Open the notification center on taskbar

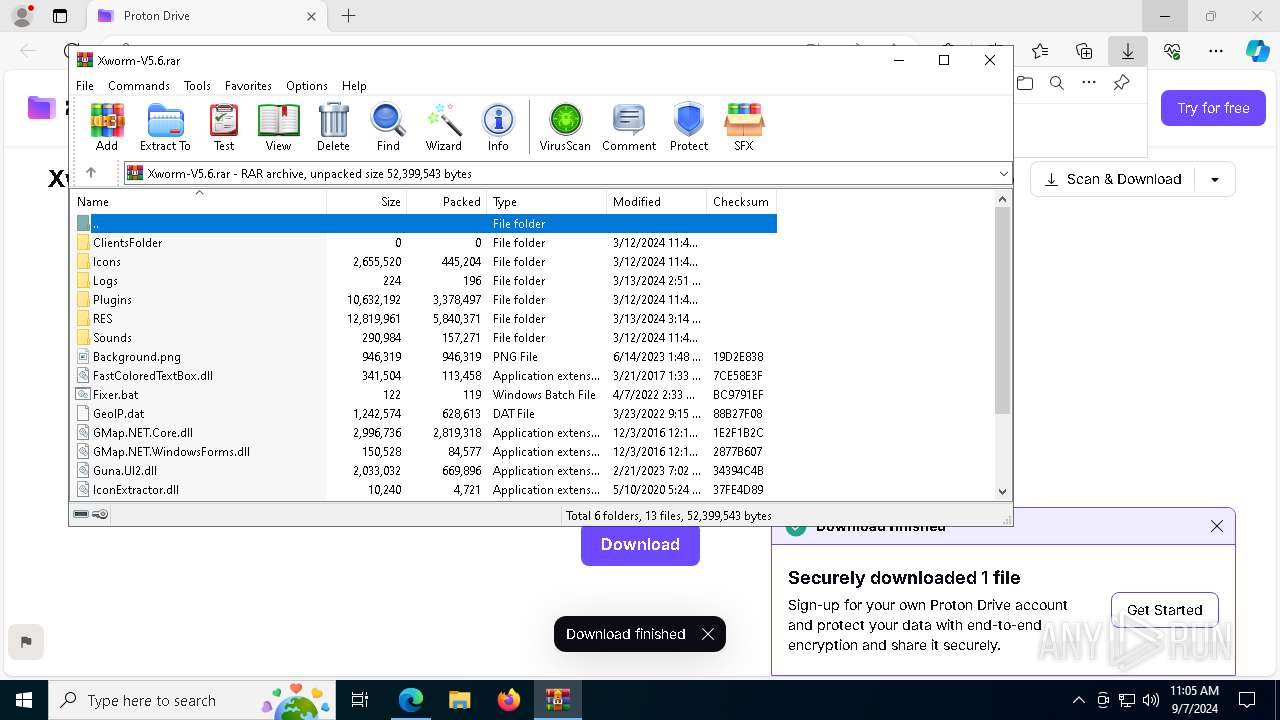click(x=1247, y=700)
